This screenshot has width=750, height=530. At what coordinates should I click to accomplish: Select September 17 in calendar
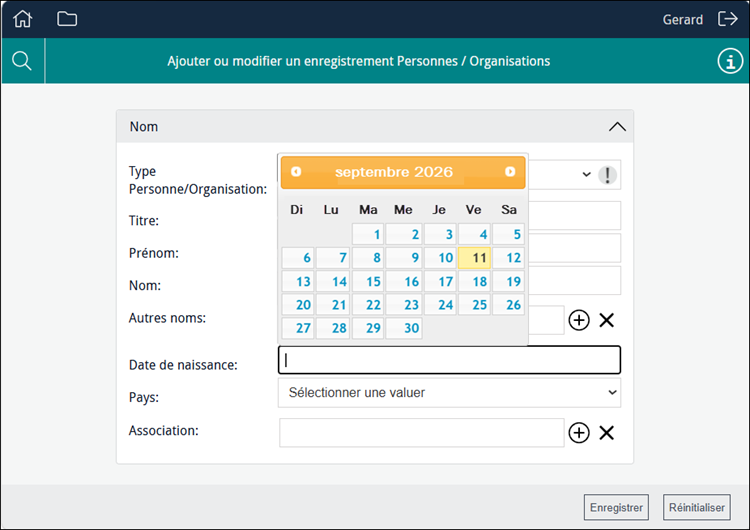(440, 281)
